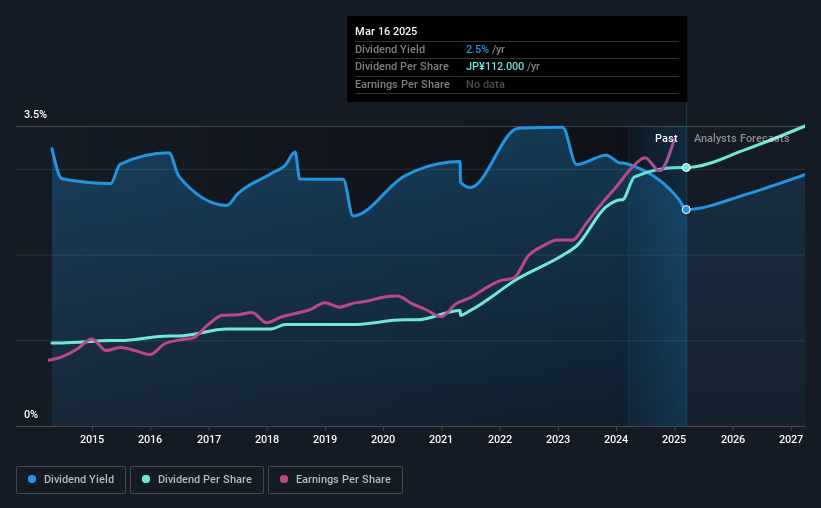This screenshot has height=508, width=821.
Task: Click the 3.5% y-axis label
Action: pos(35,114)
